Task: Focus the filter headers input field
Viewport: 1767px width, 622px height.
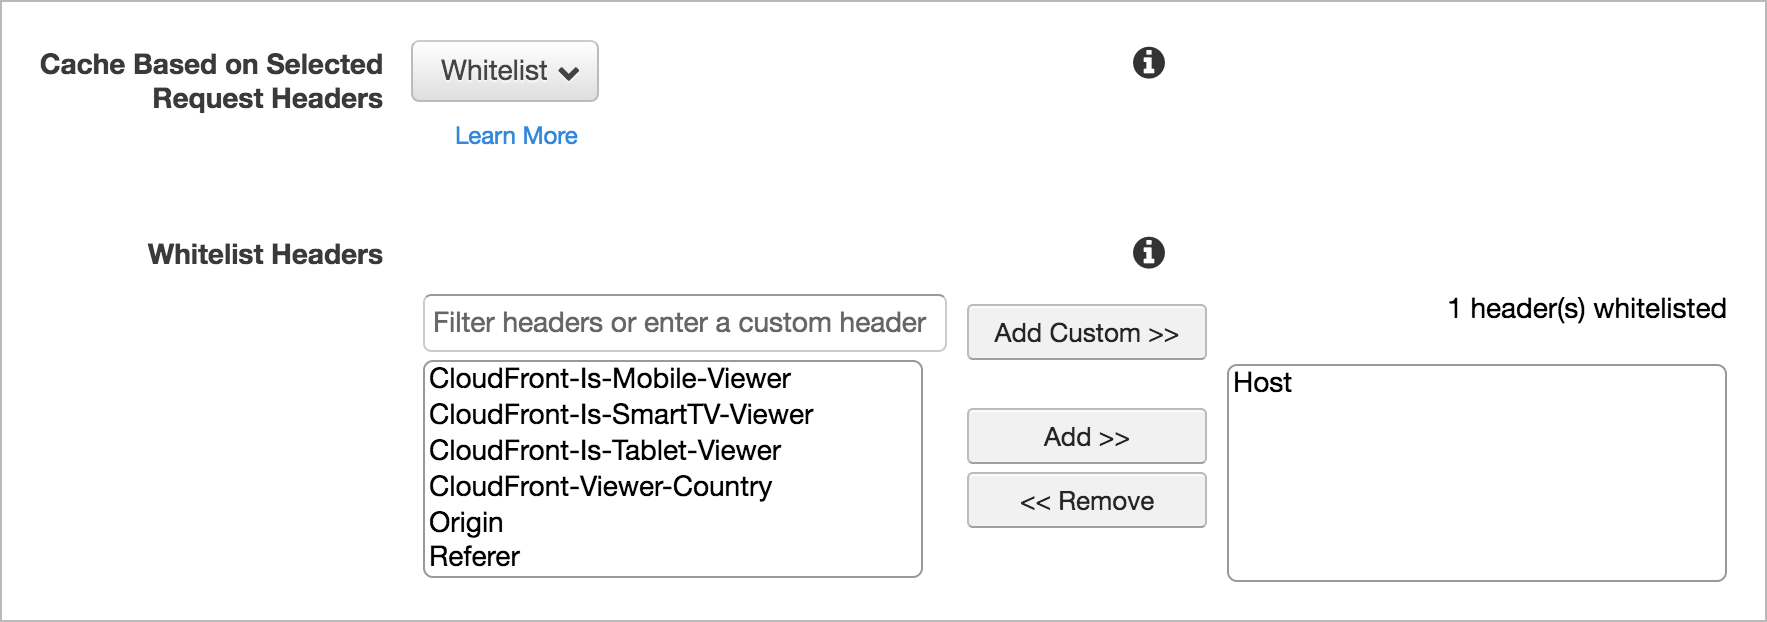Action: click(685, 323)
